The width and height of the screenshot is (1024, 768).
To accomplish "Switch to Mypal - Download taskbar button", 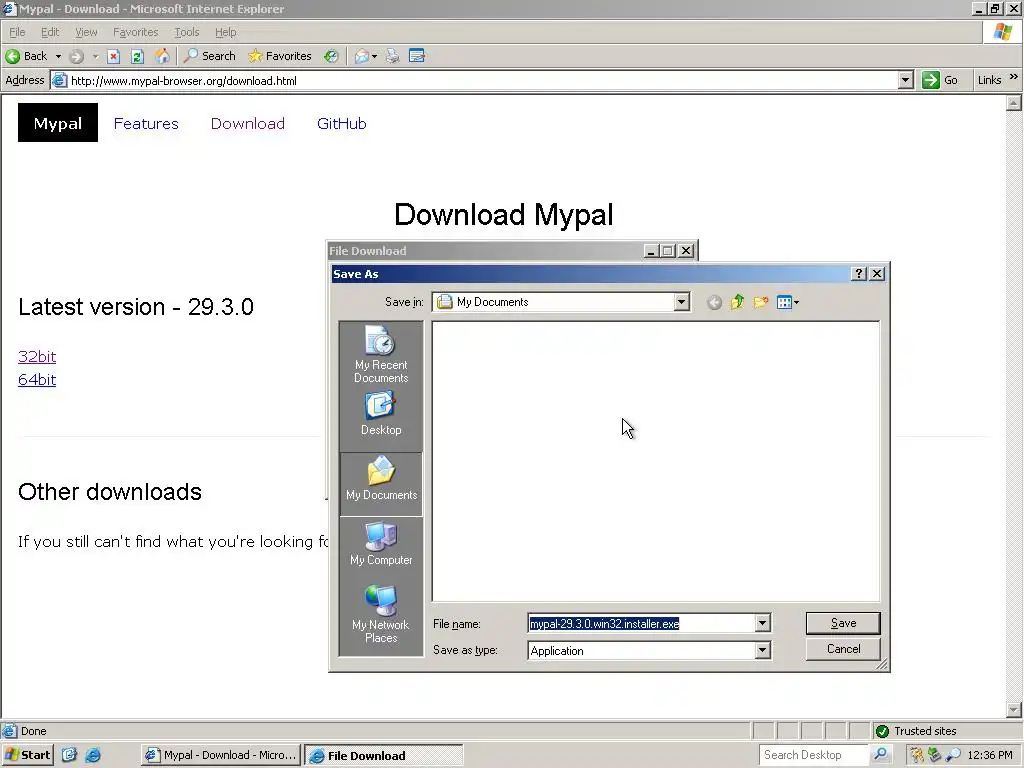I will tap(221, 755).
